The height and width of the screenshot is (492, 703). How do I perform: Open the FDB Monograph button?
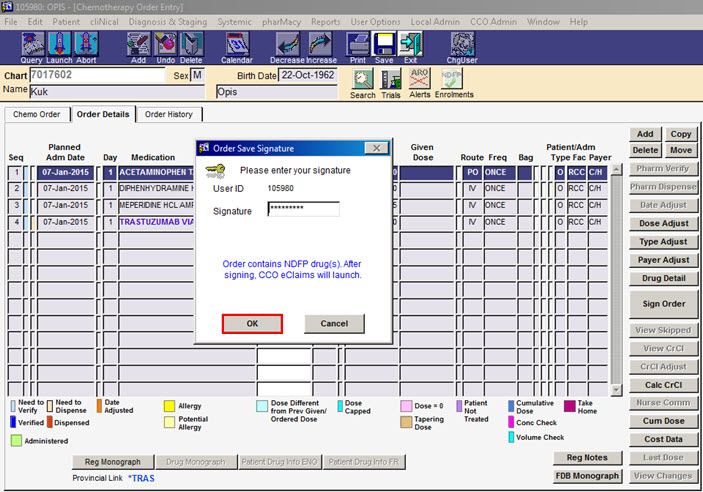(x=587, y=476)
